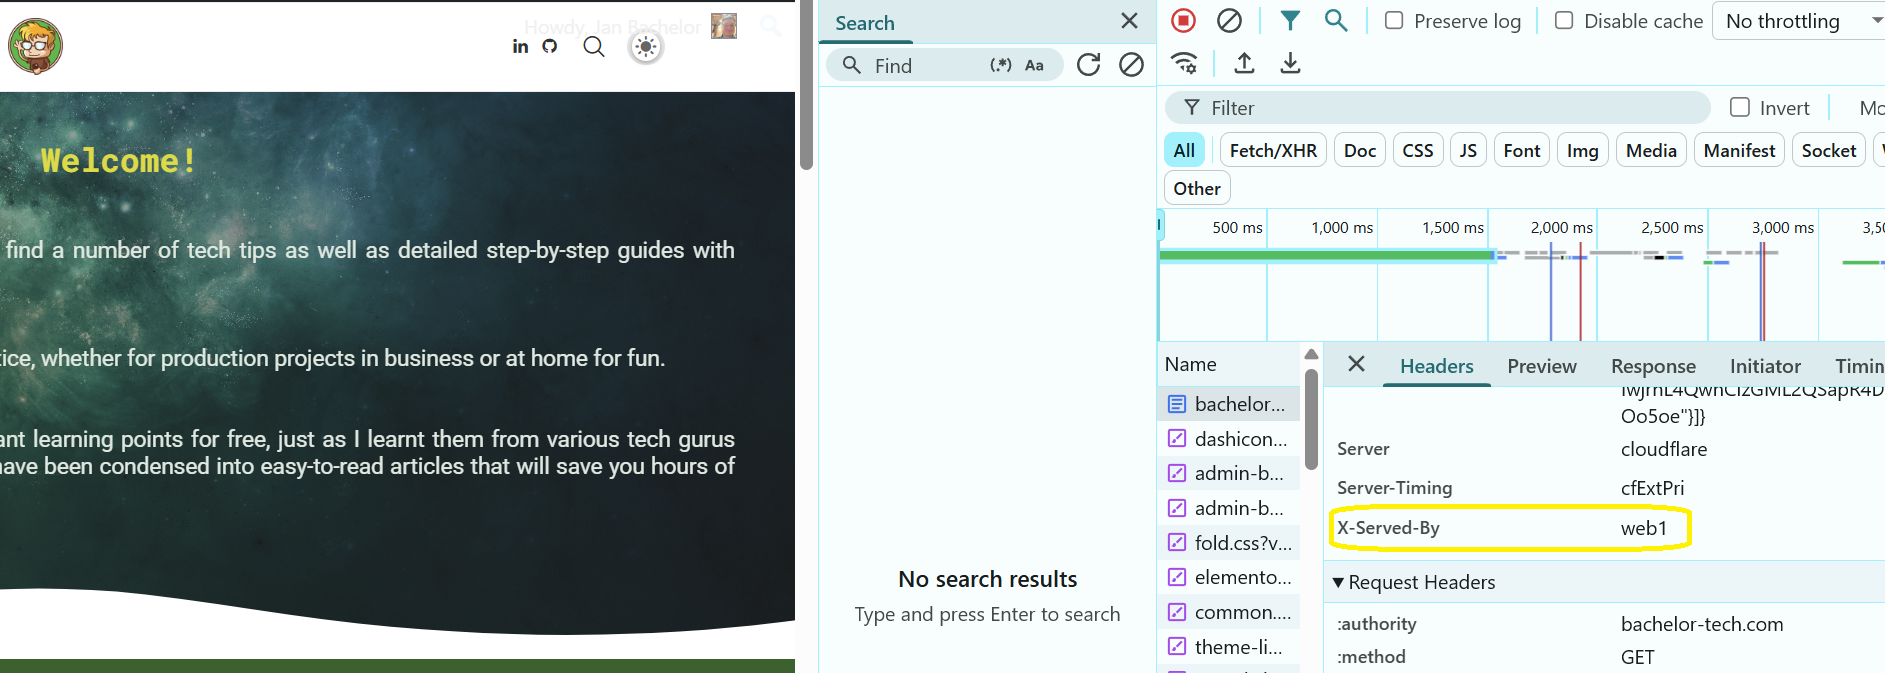Select the fold.css request in list
Image resolution: width=1885 pixels, height=673 pixels.
1242,543
